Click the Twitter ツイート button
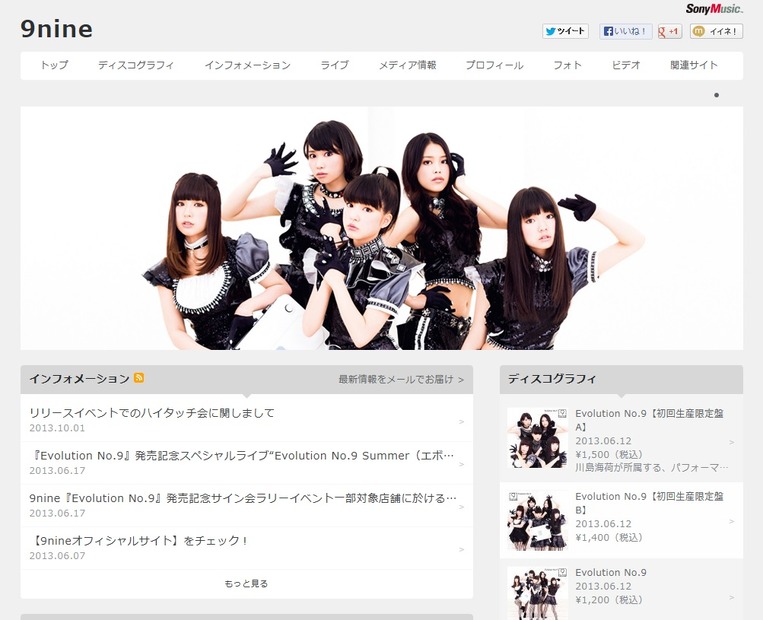This screenshot has height=620, width=763. point(565,31)
